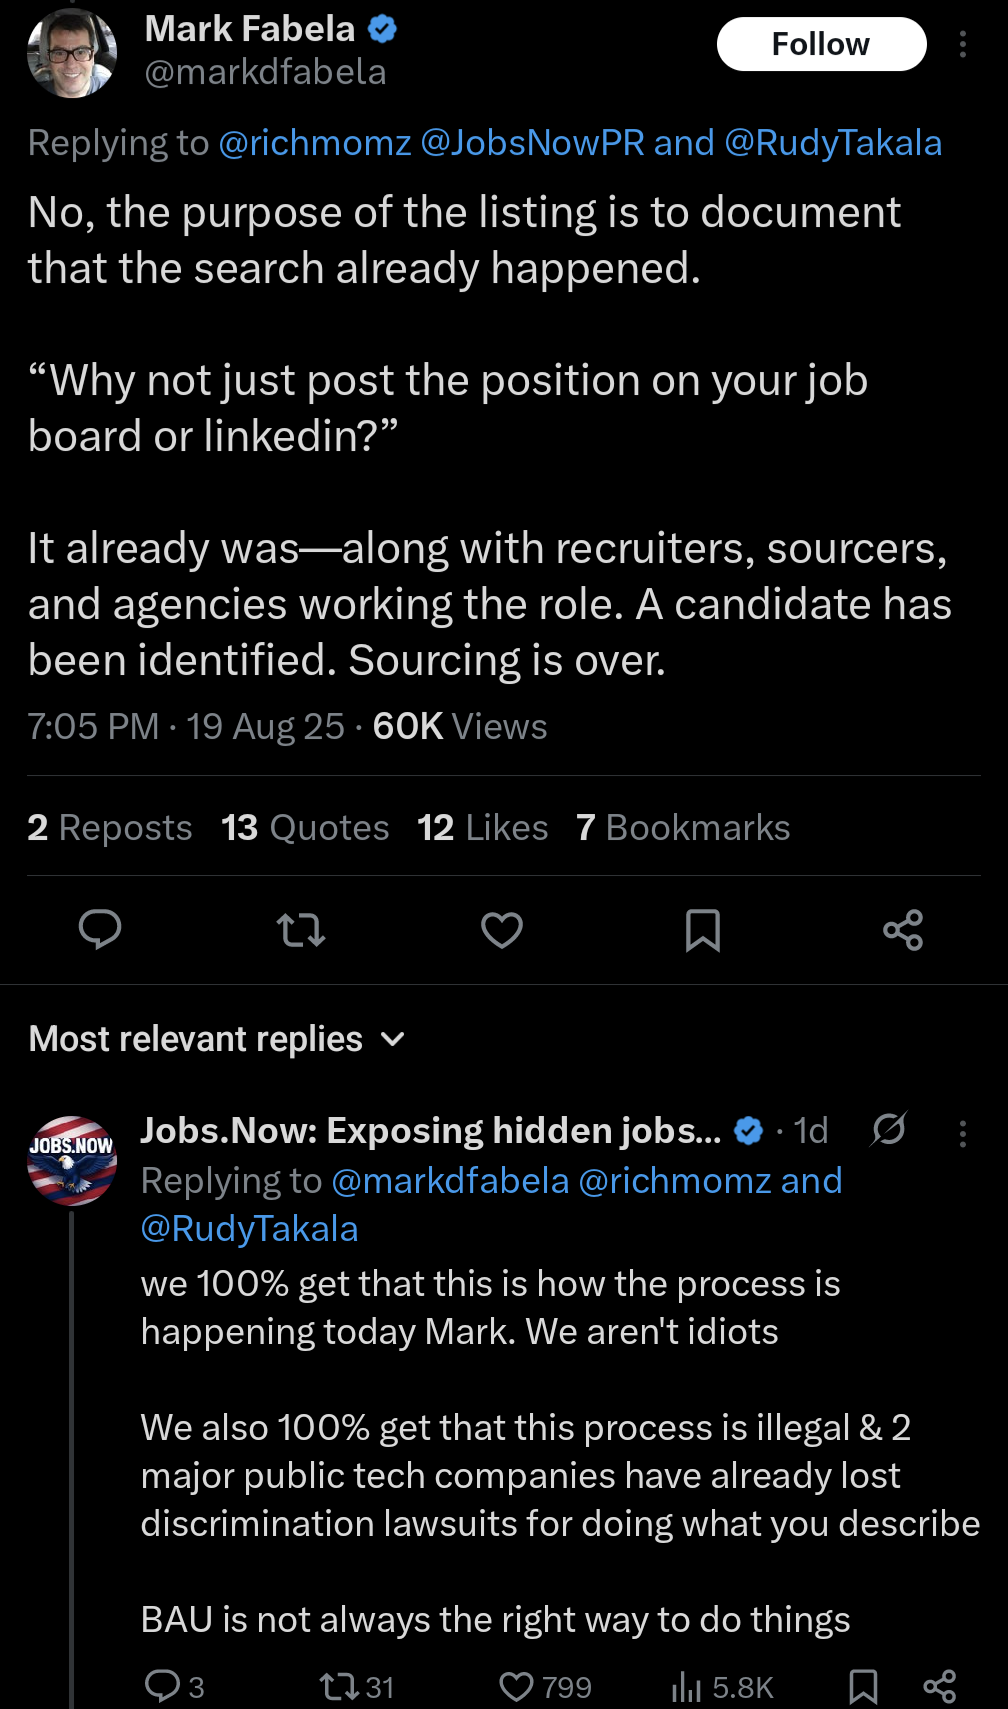Image resolution: width=1008 pixels, height=1709 pixels.
Task: Bookmark the Jobs.Now reply
Action: 862,1687
